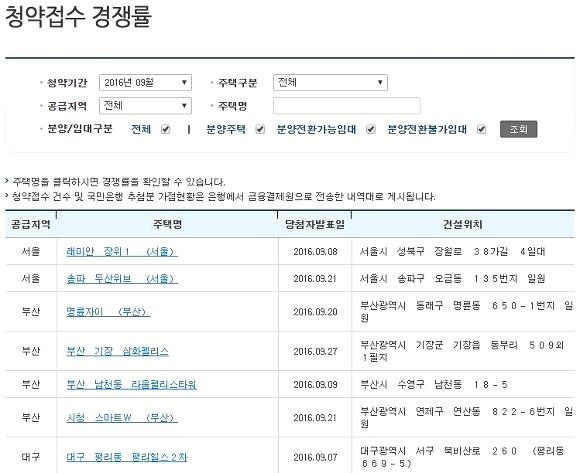Open the 공급지역 dropdown set to 전체
Screen dimensions: 580x473
click(x=145, y=106)
